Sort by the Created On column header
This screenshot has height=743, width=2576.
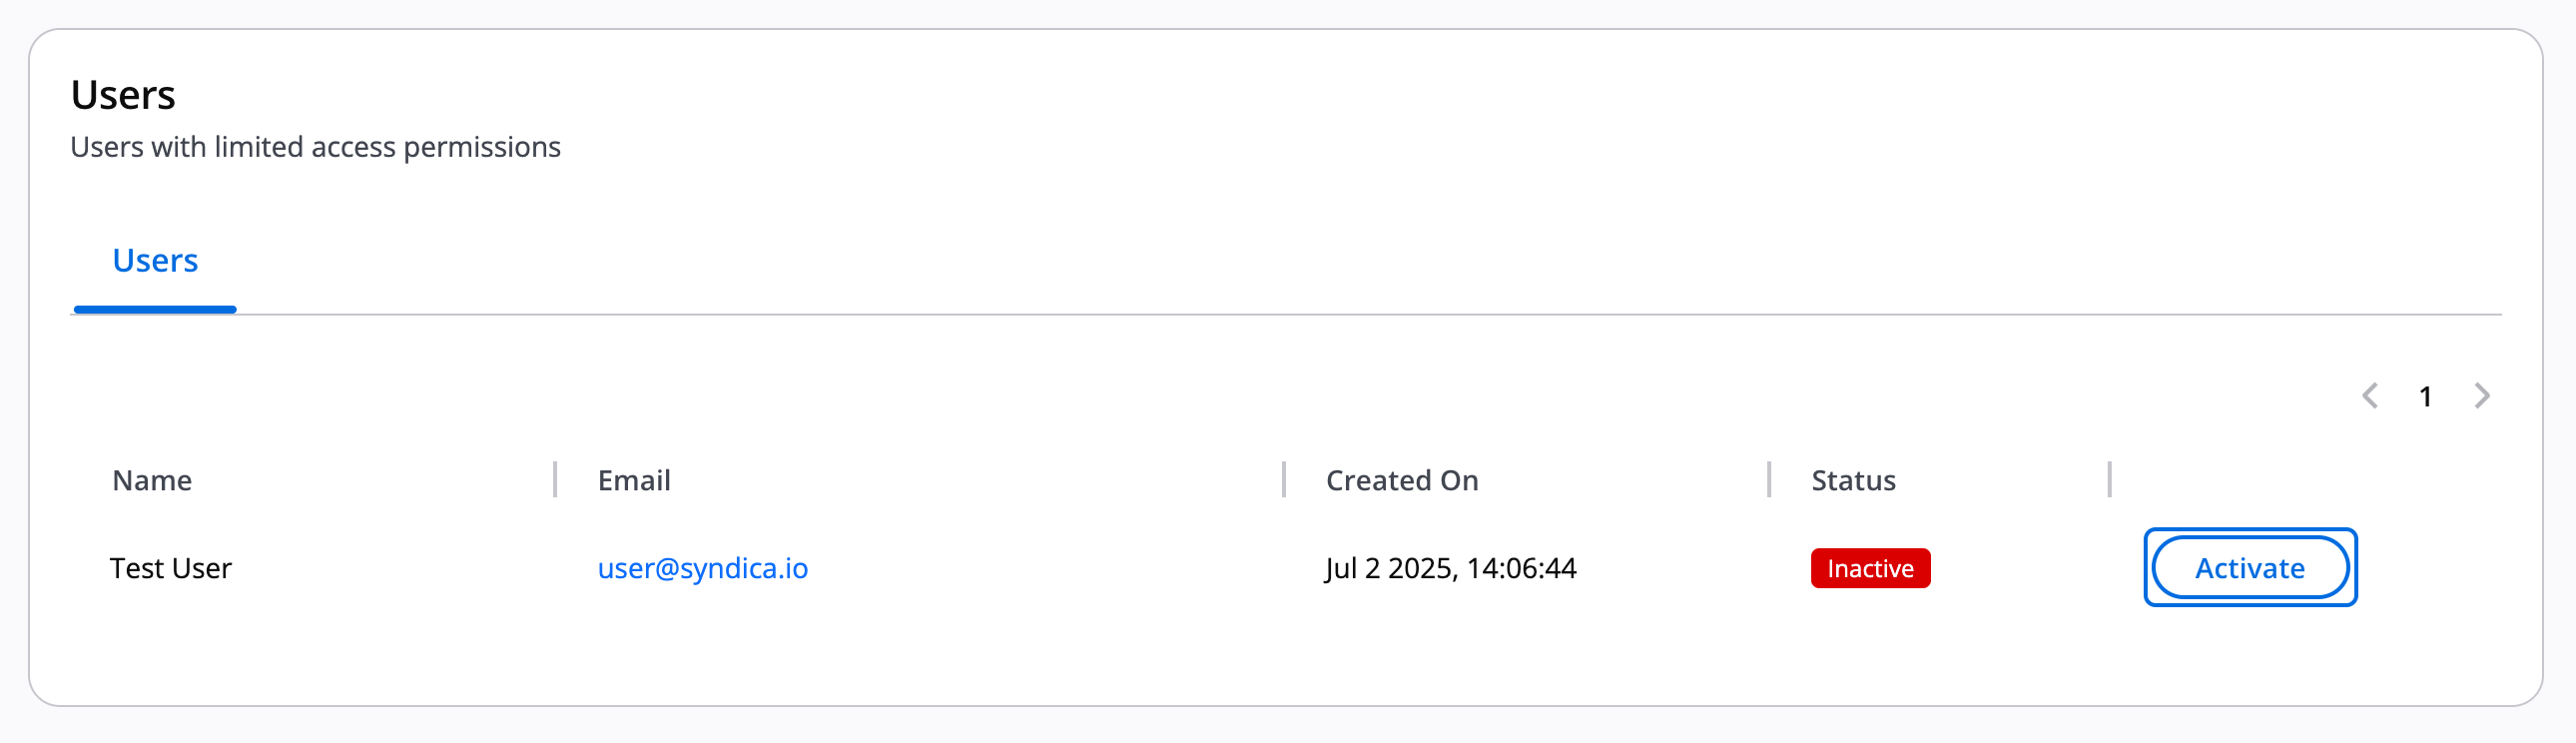1401,481
